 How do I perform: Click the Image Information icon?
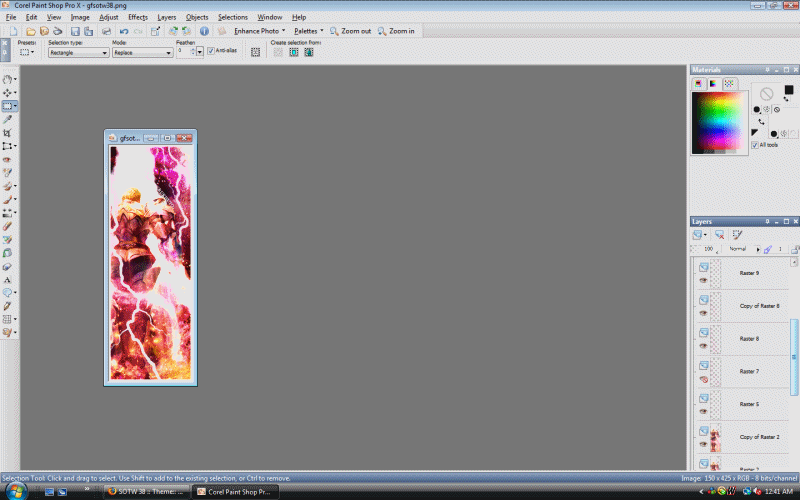(x=204, y=31)
